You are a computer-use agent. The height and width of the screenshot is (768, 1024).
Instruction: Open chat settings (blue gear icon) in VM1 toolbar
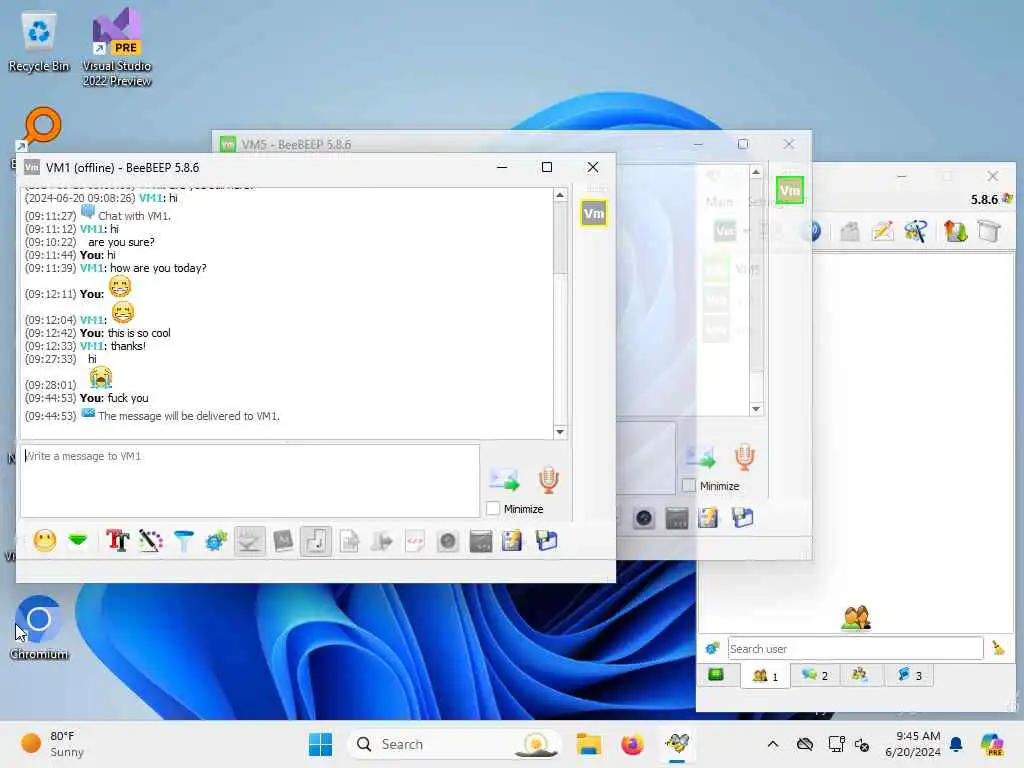pos(216,541)
